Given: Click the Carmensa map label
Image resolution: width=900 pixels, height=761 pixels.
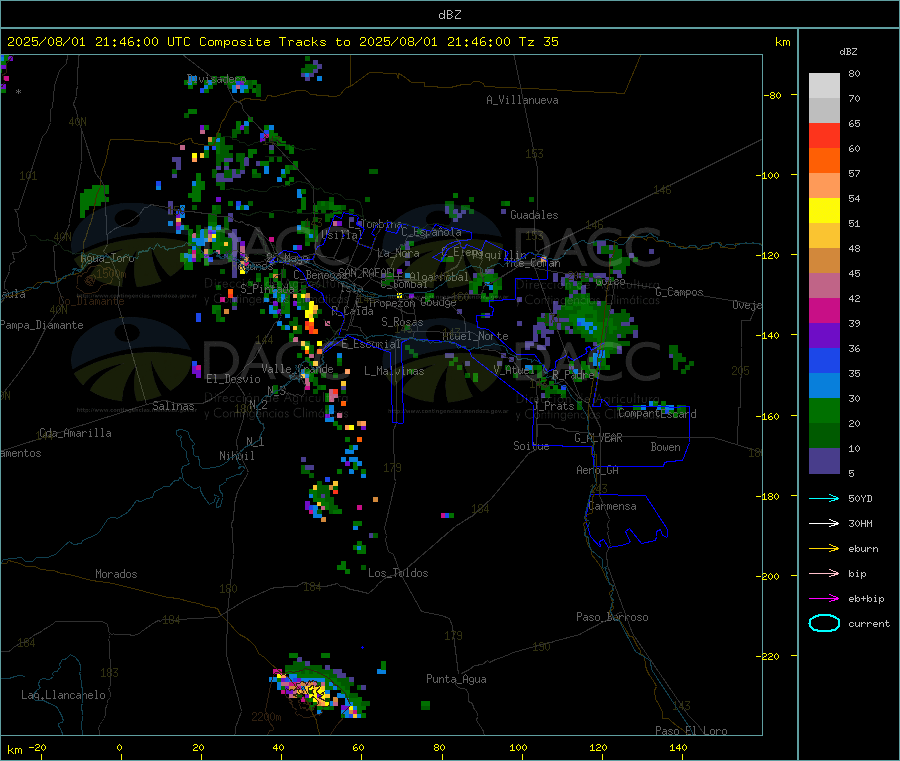Looking at the screenshot, I should 612,506.
